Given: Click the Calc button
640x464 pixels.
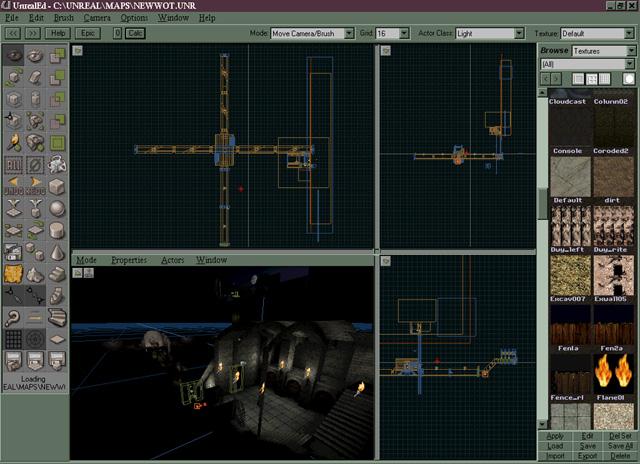Looking at the screenshot, I should [x=135, y=33].
